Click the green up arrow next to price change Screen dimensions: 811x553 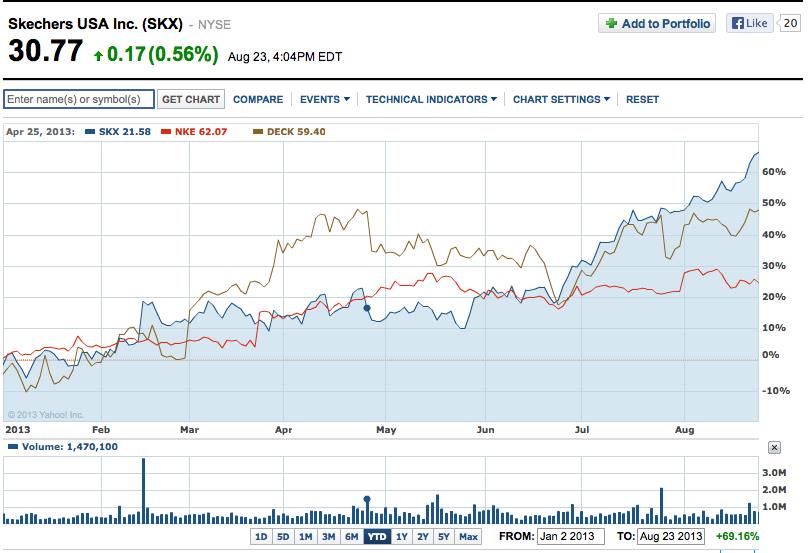(x=98, y=55)
